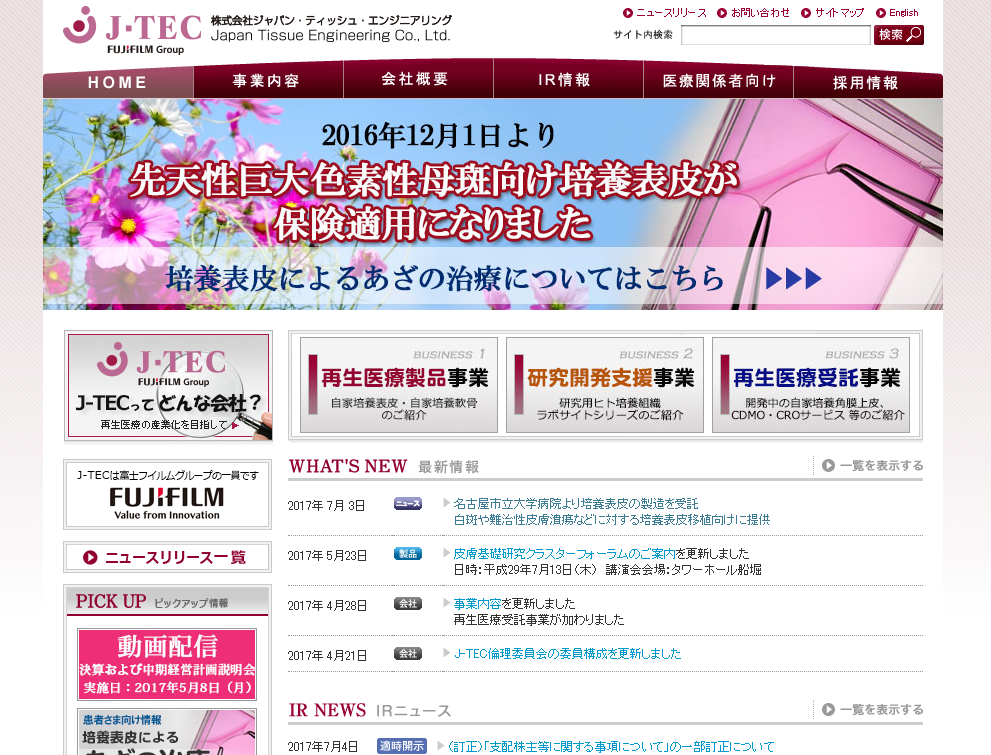Image resolution: width=991 pixels, height=755 pixels.
Task: Click the WHAT'S NEW 最新情報 heading
Action: coord(384,466)
